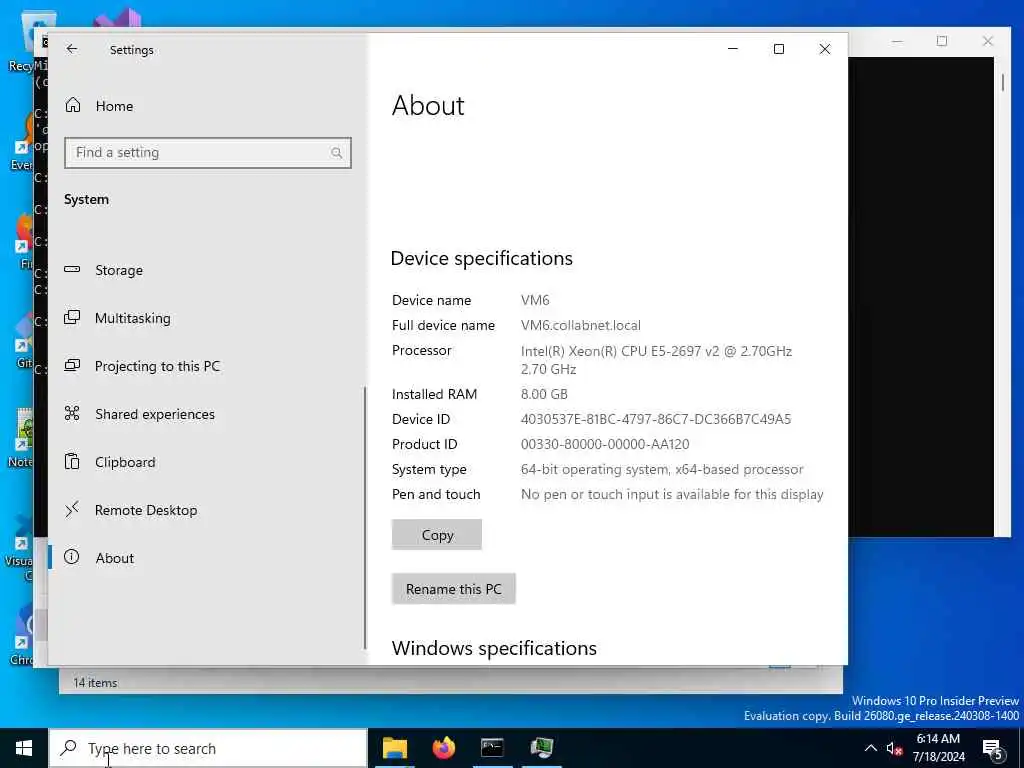Open the notification center icon

tap(993, 749)
